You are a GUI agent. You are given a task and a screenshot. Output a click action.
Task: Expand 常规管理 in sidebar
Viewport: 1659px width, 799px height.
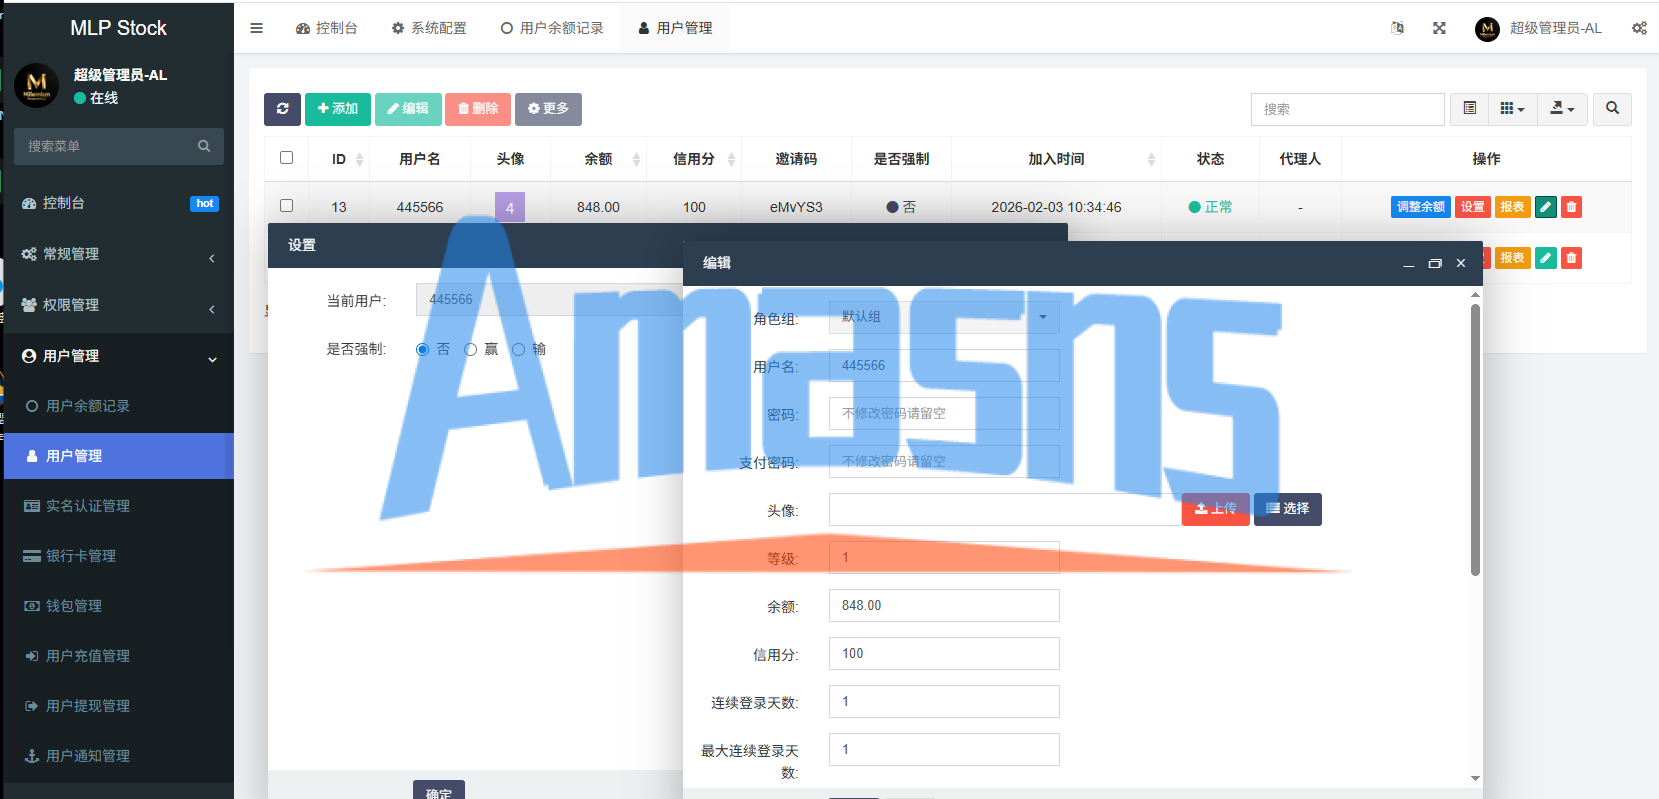pos(119,254)
